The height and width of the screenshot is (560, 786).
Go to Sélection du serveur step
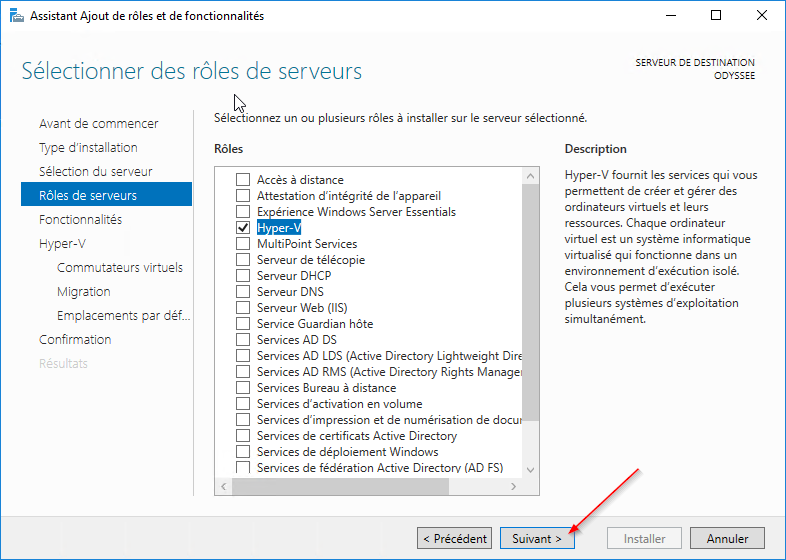pos(95,171)
